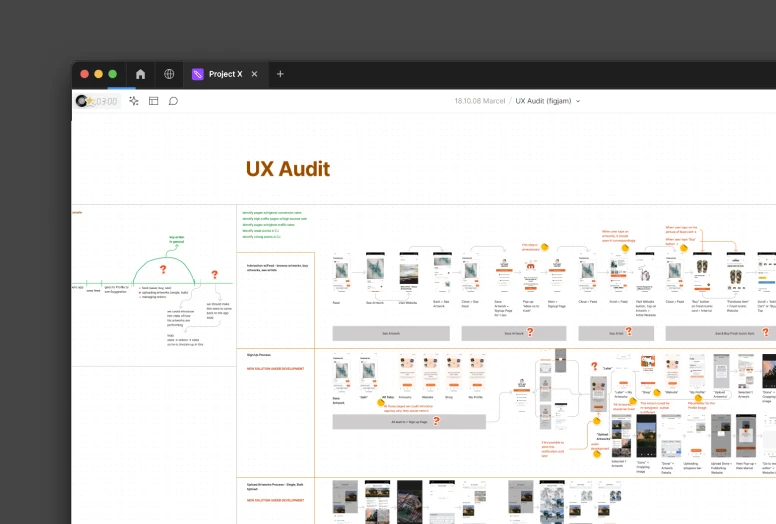Select the Visit Website caption
The height and width of the screenshot is (524, 776).
tap(408, 302)
